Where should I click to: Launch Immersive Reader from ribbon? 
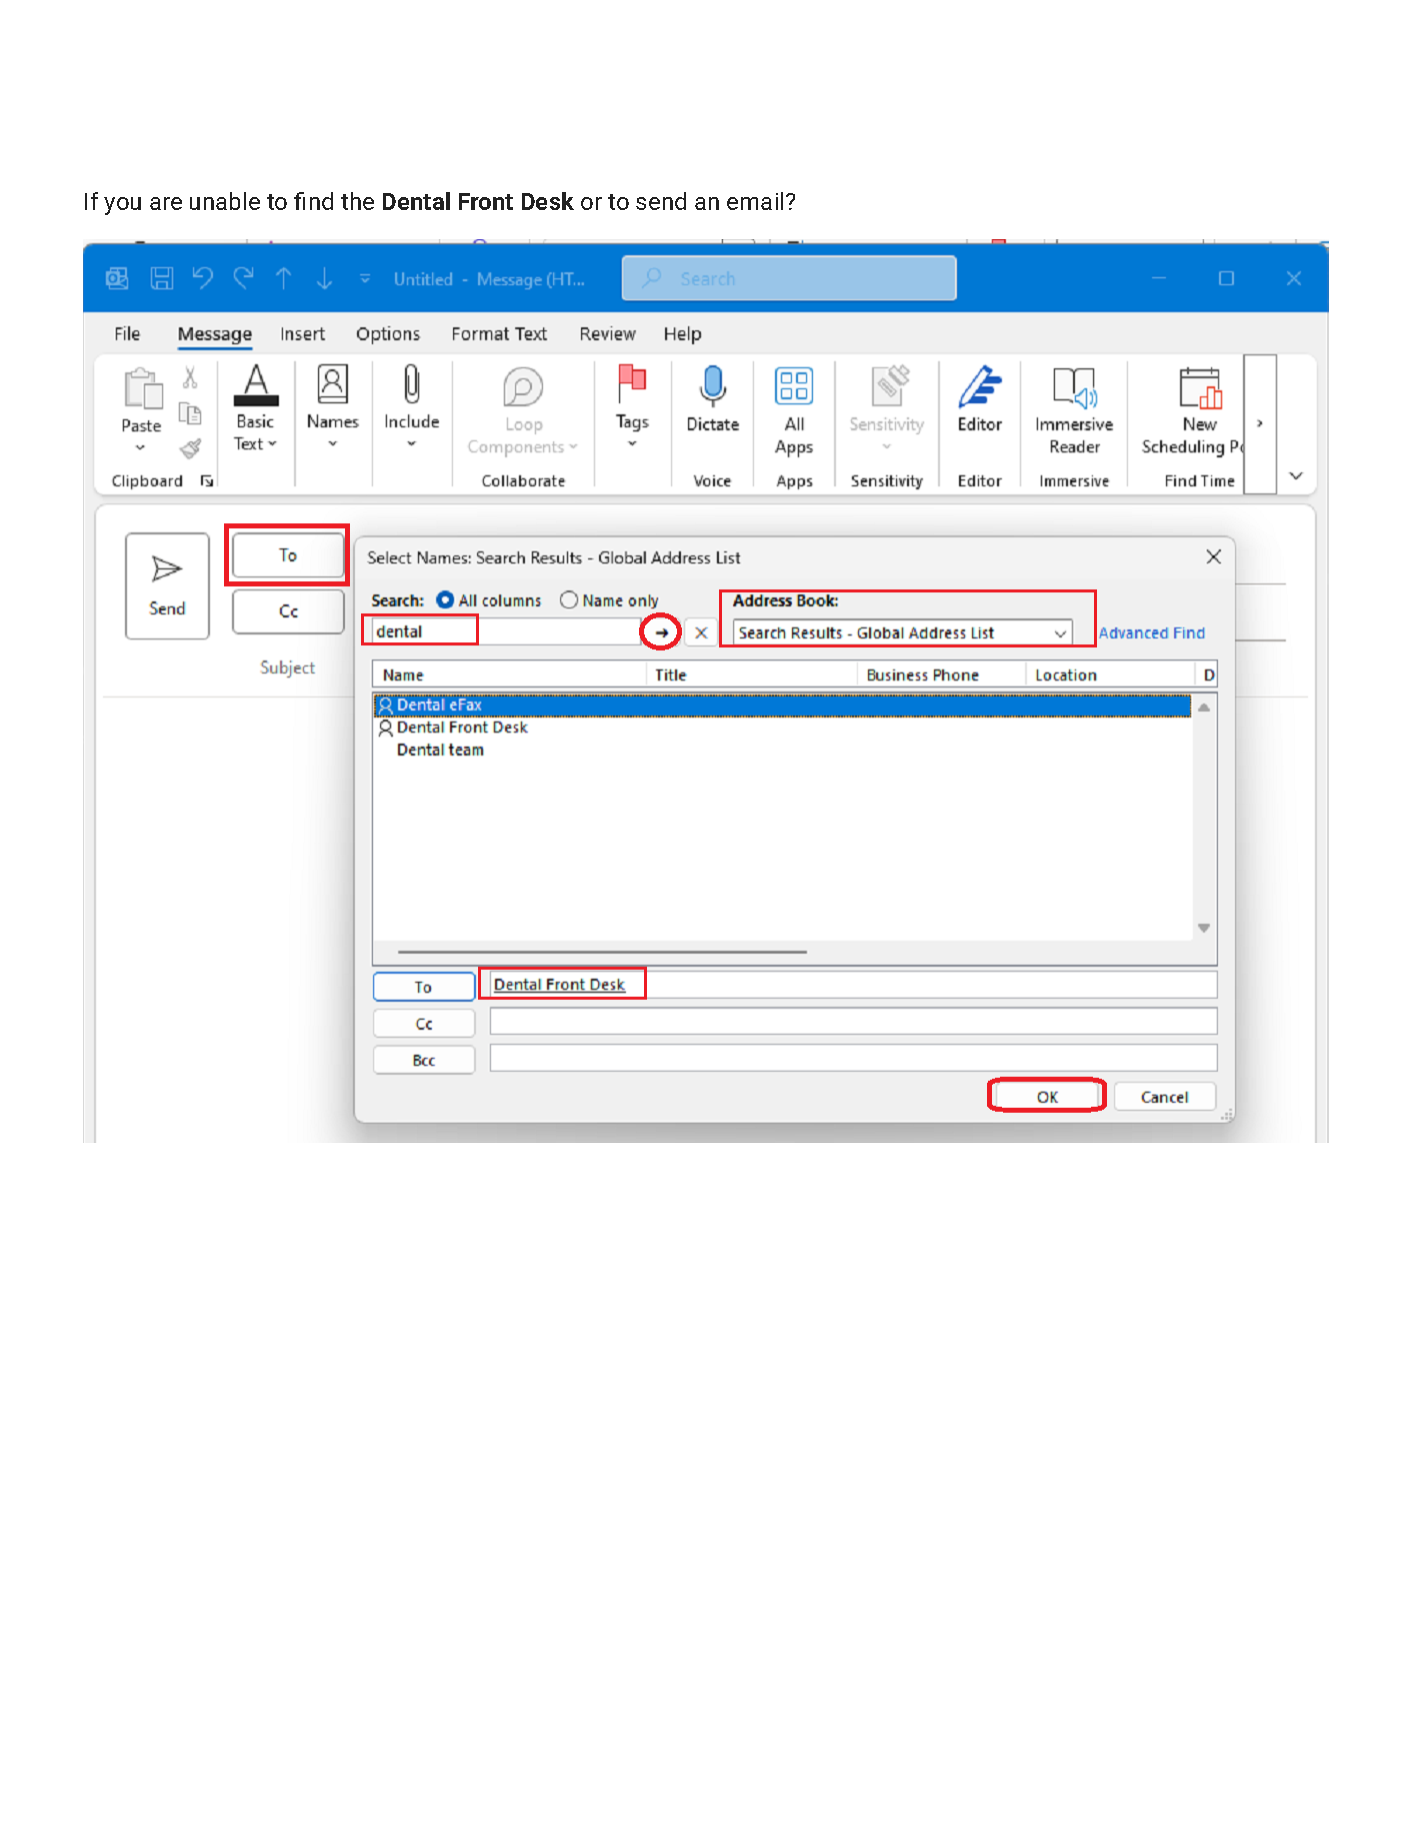(x=1073, y=387)
